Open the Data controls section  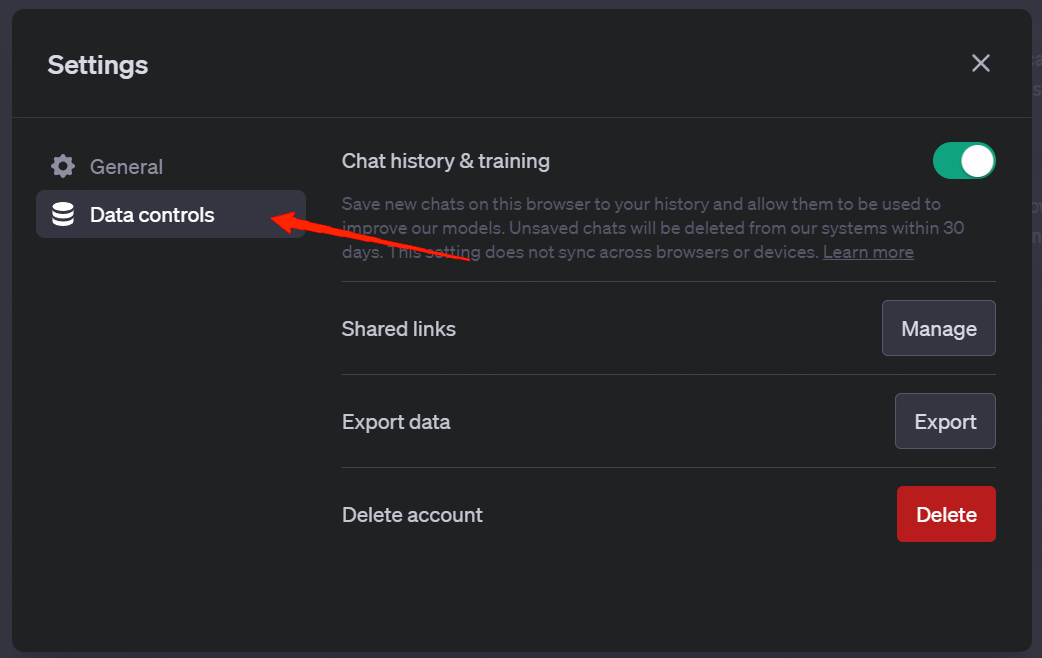pyautogui.click(x=152, y=214)
